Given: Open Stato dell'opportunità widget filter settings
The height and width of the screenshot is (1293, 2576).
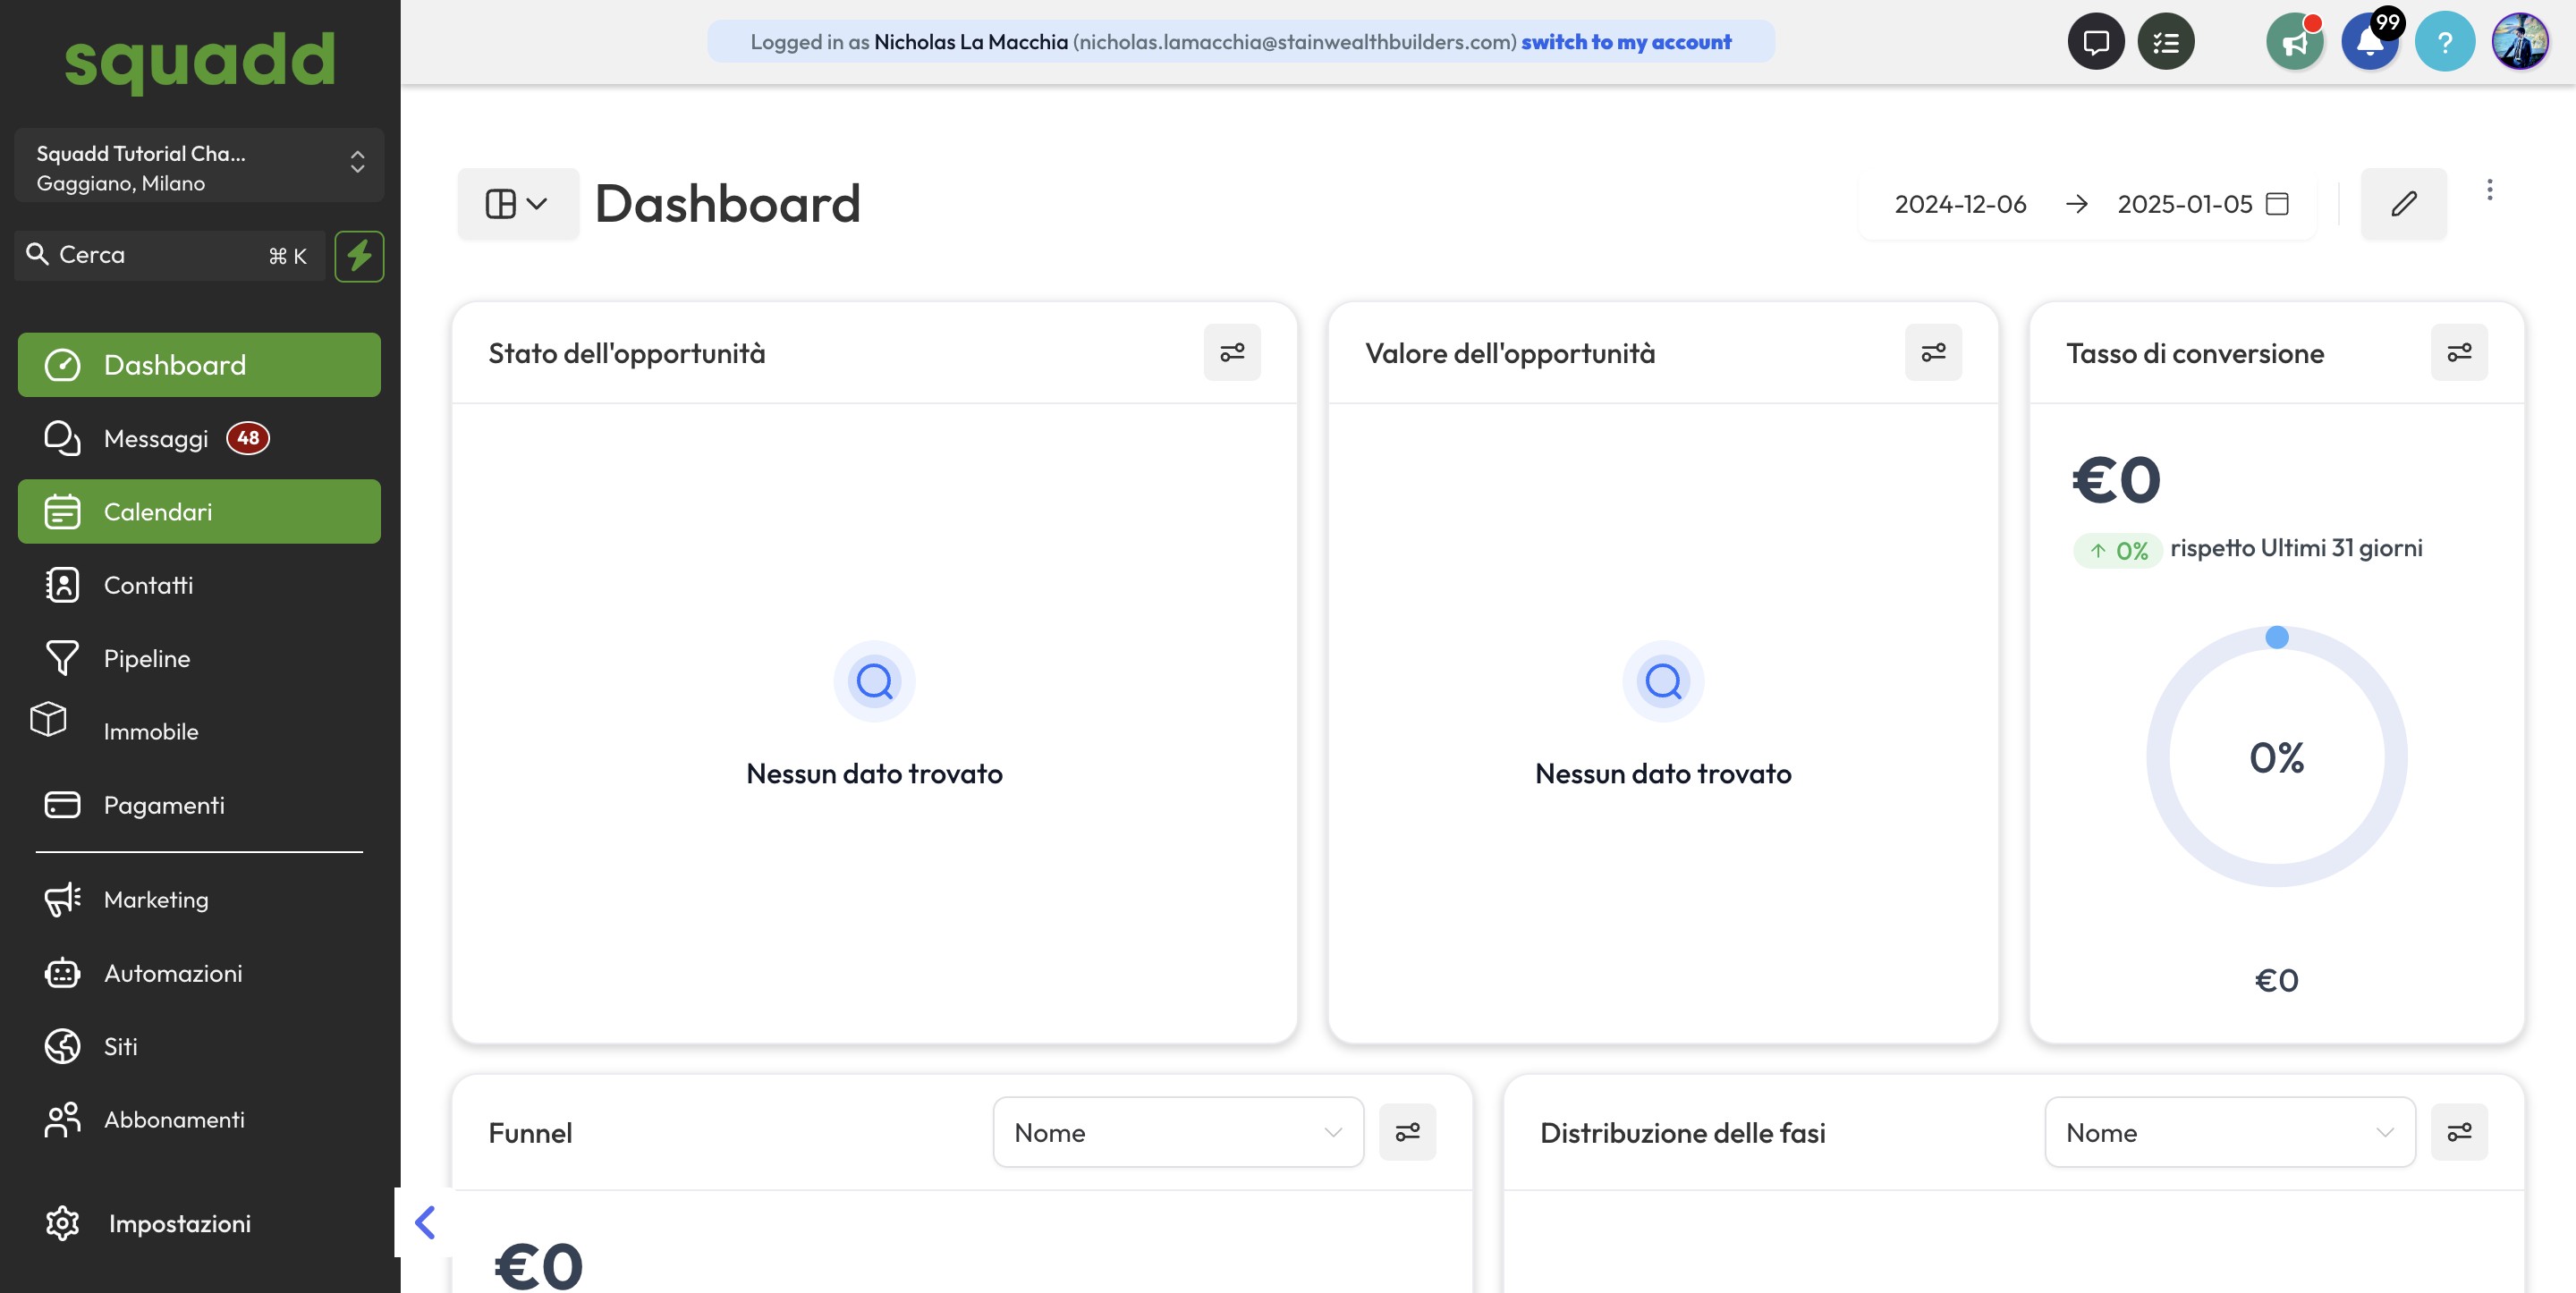Looking at the screenshot, I should (1232, 352).
